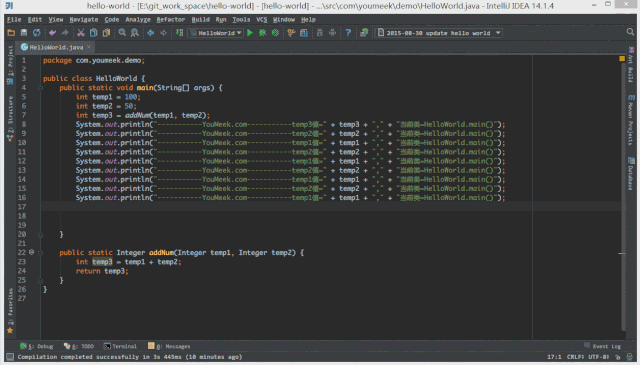Click the Cut scissors icon
The image size is (640, 365).
81,33
